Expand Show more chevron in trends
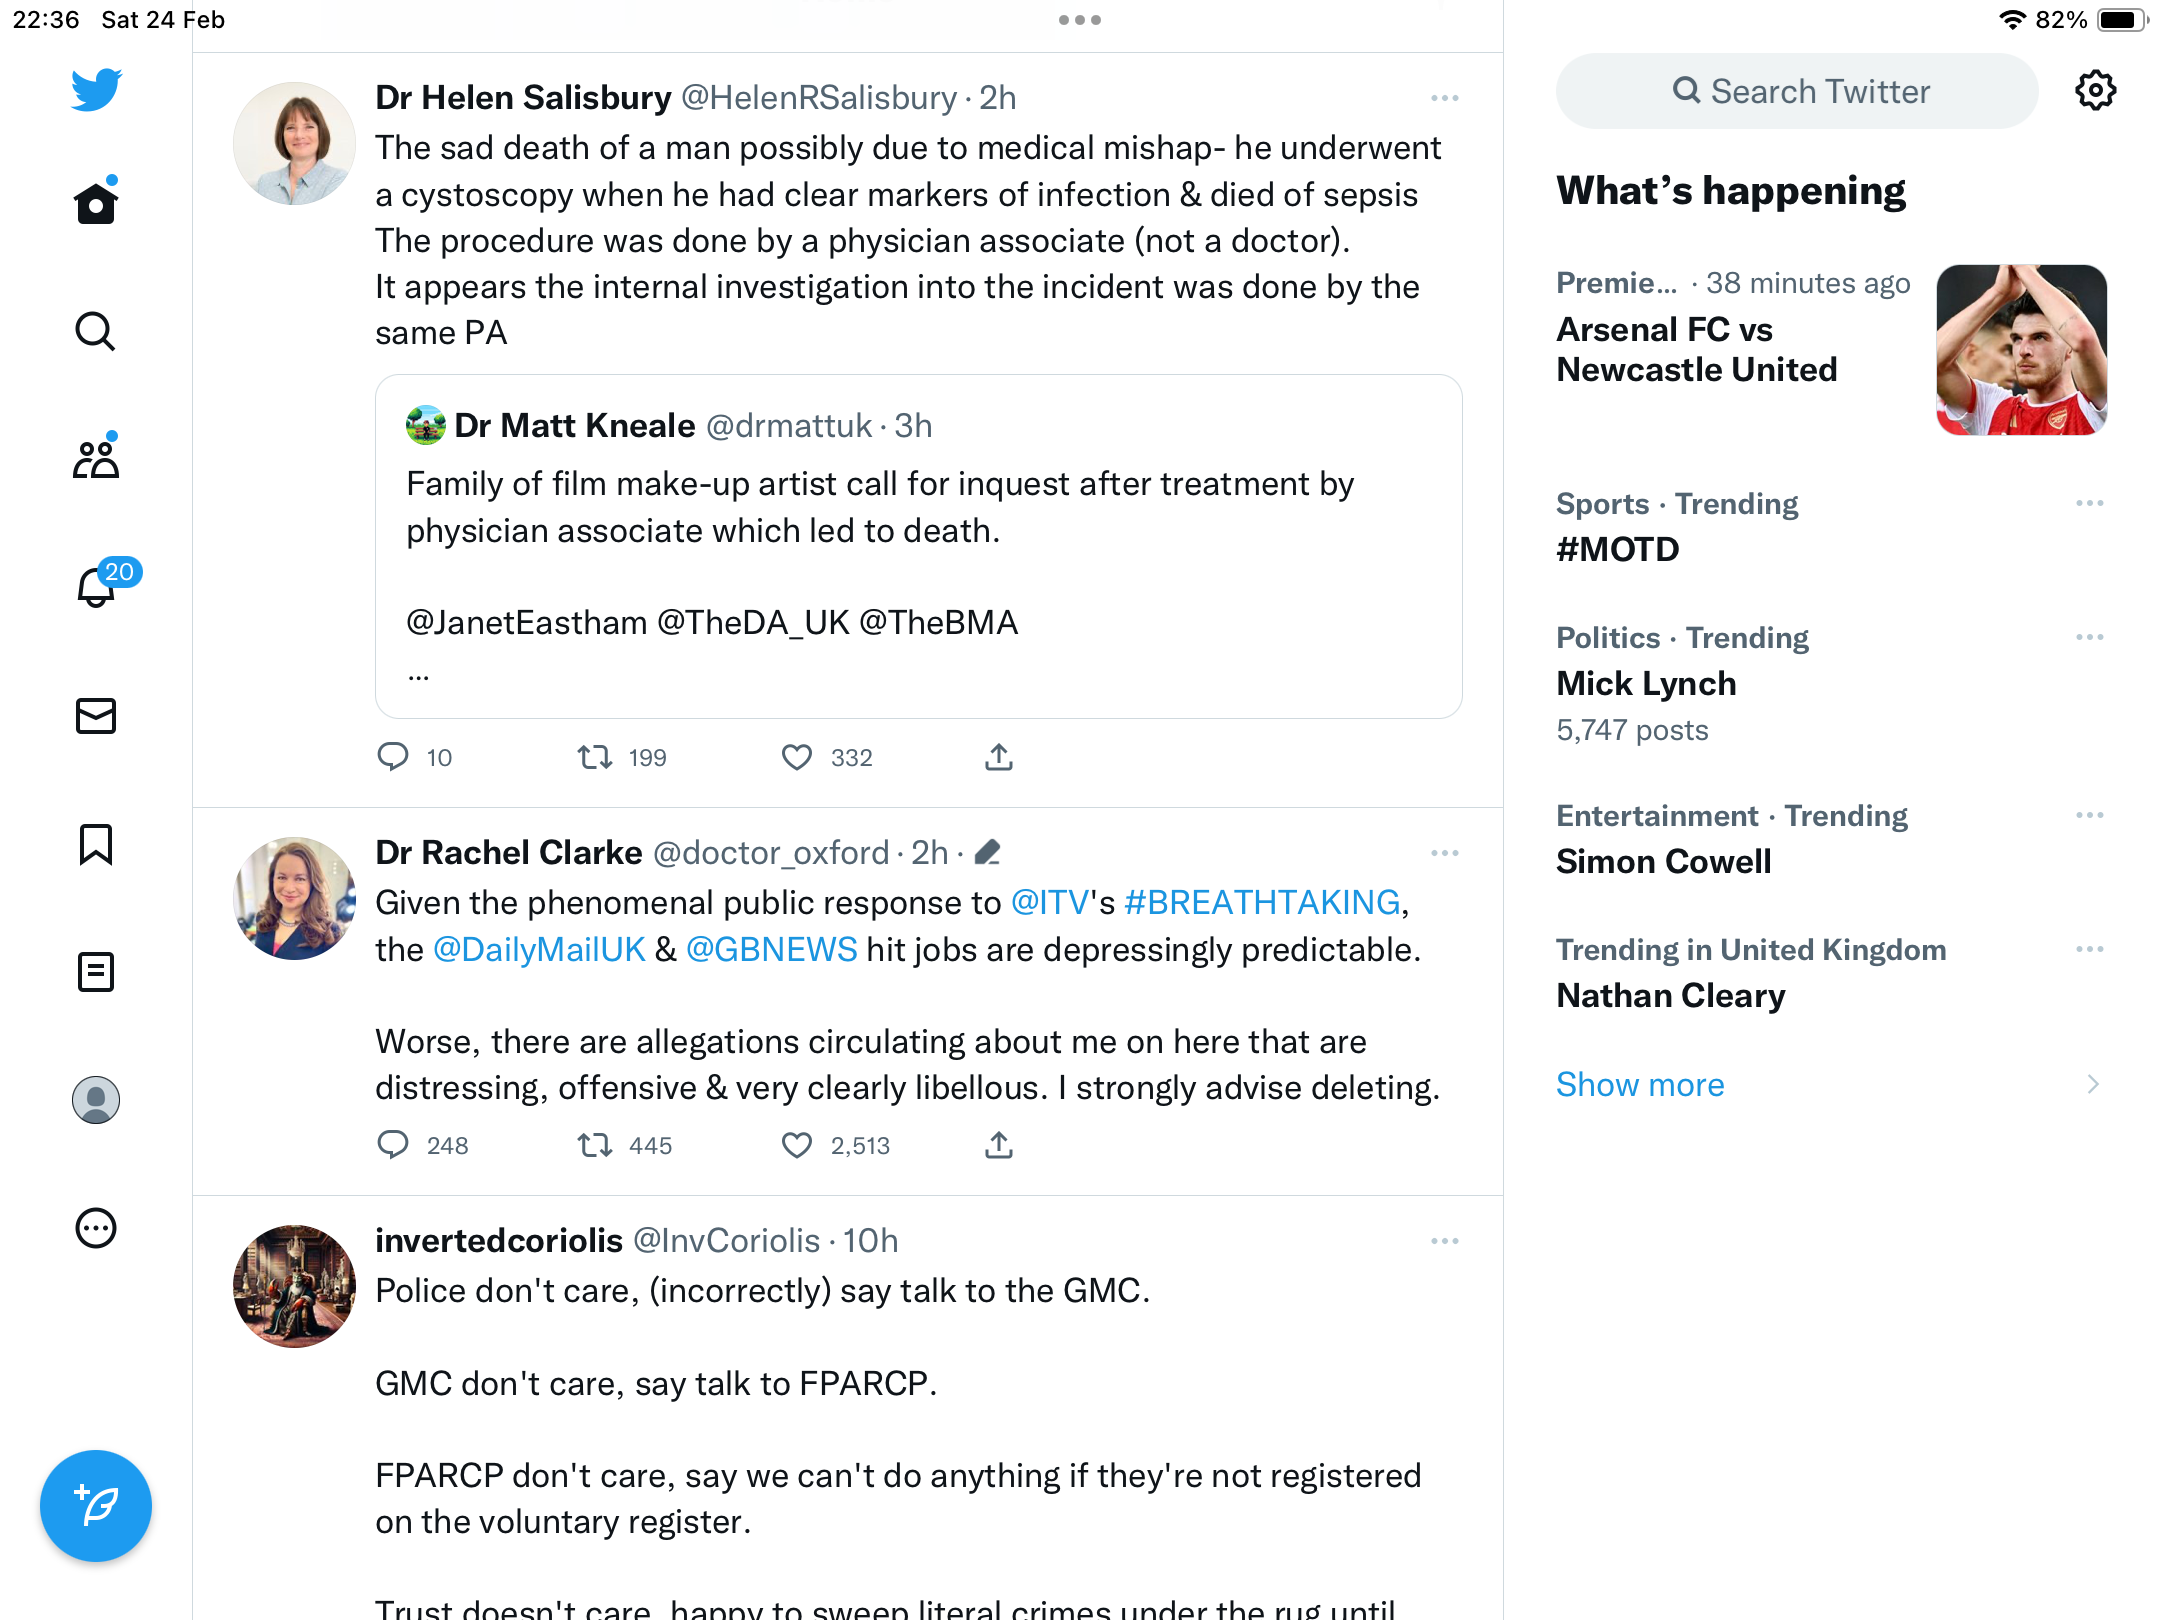 point(2093,1084)
